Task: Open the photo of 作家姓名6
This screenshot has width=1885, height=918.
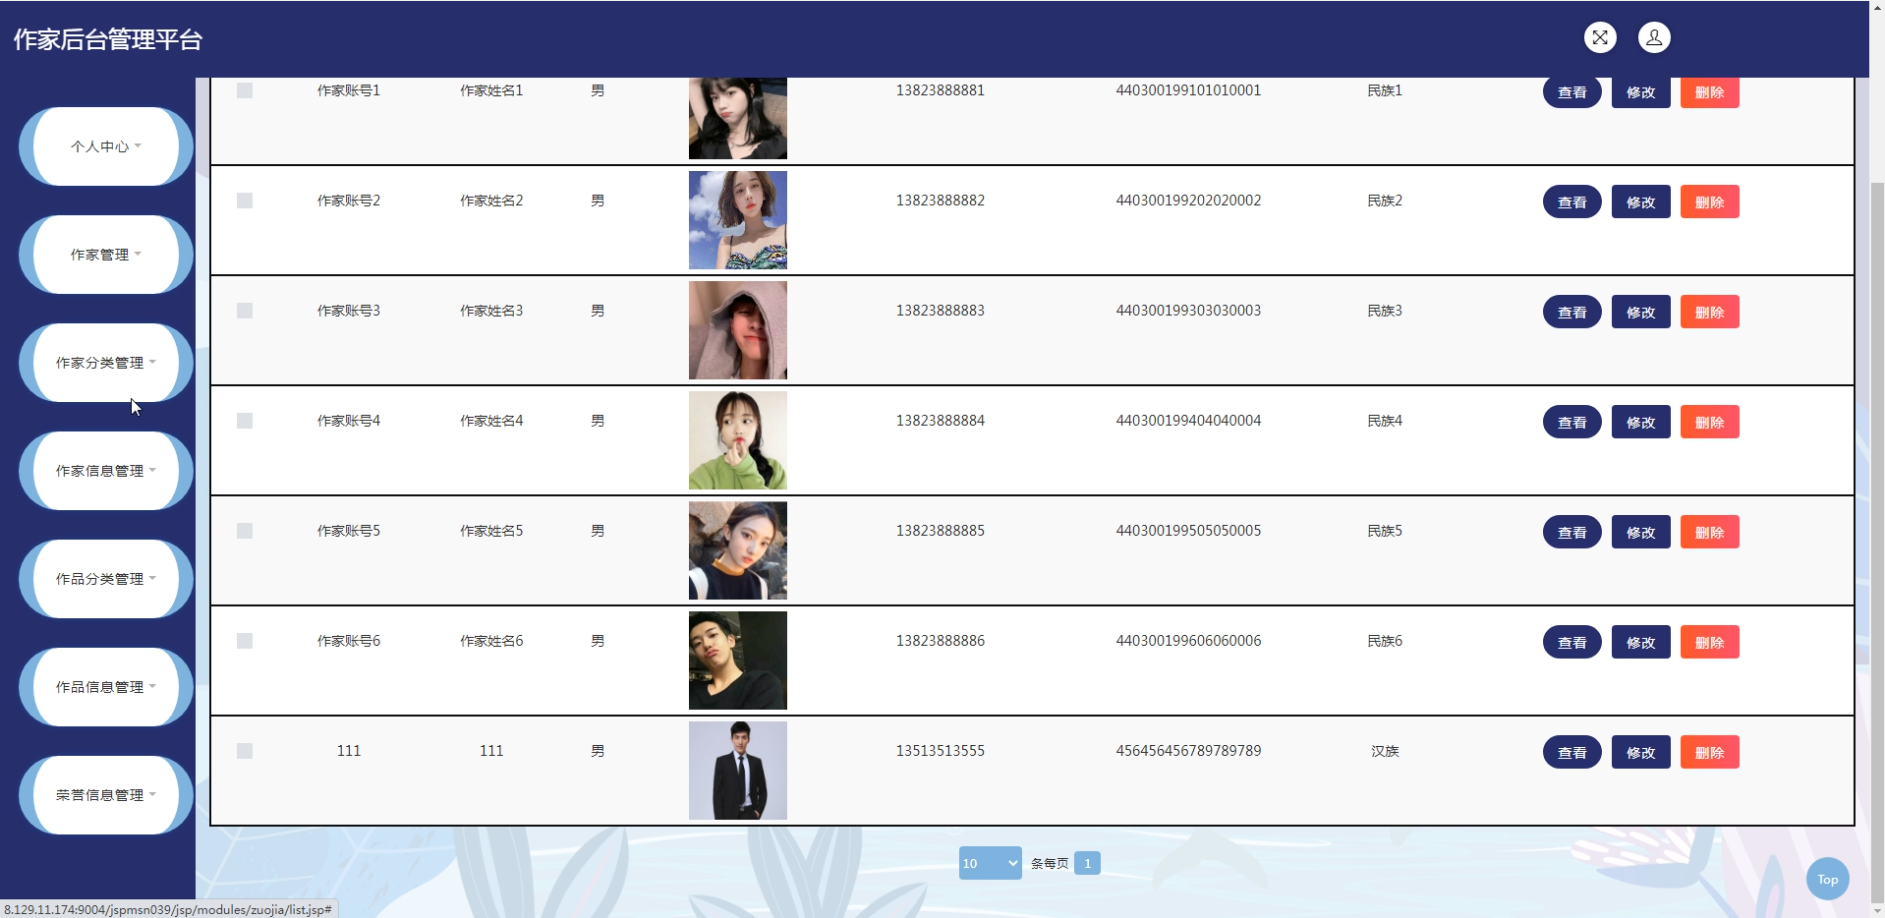Action: coord(738,660)
